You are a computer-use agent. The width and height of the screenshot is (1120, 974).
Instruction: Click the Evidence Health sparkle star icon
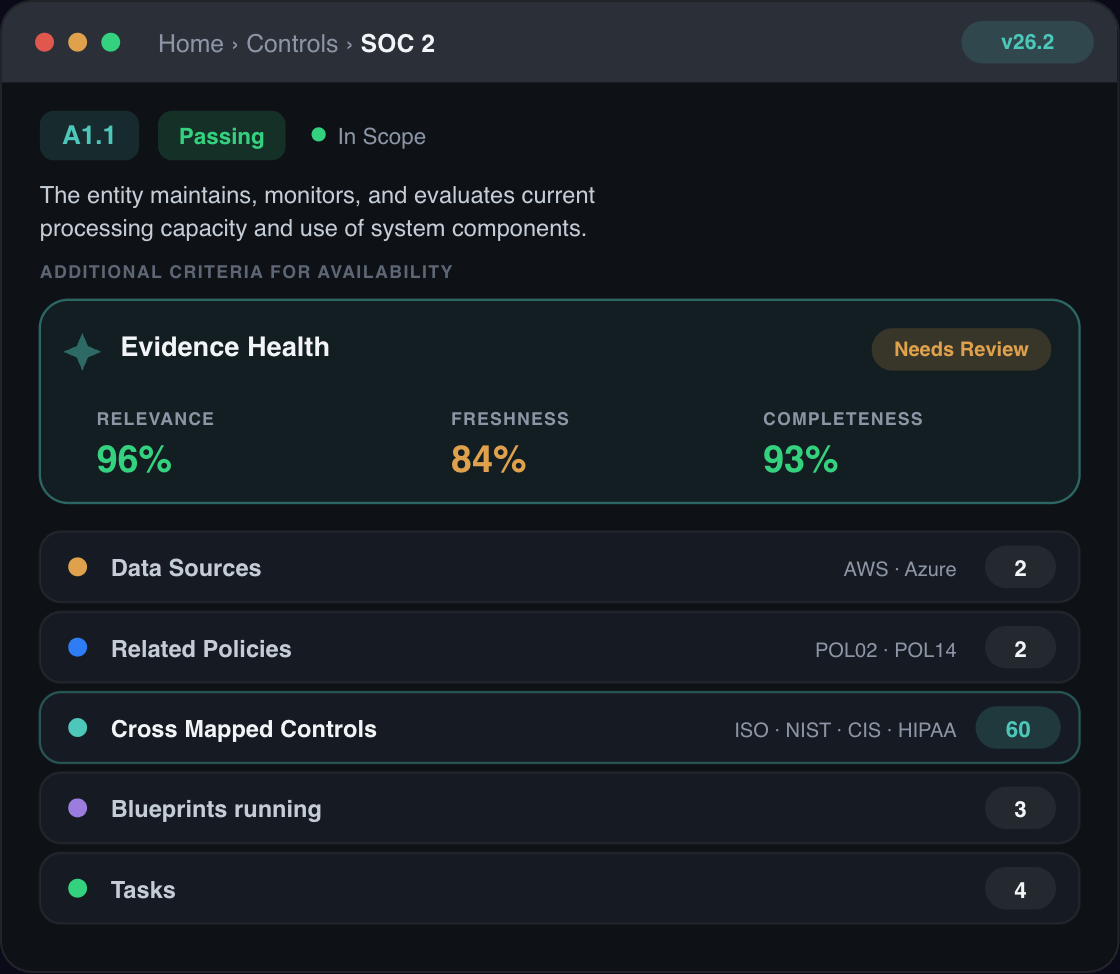pos(82,351)
